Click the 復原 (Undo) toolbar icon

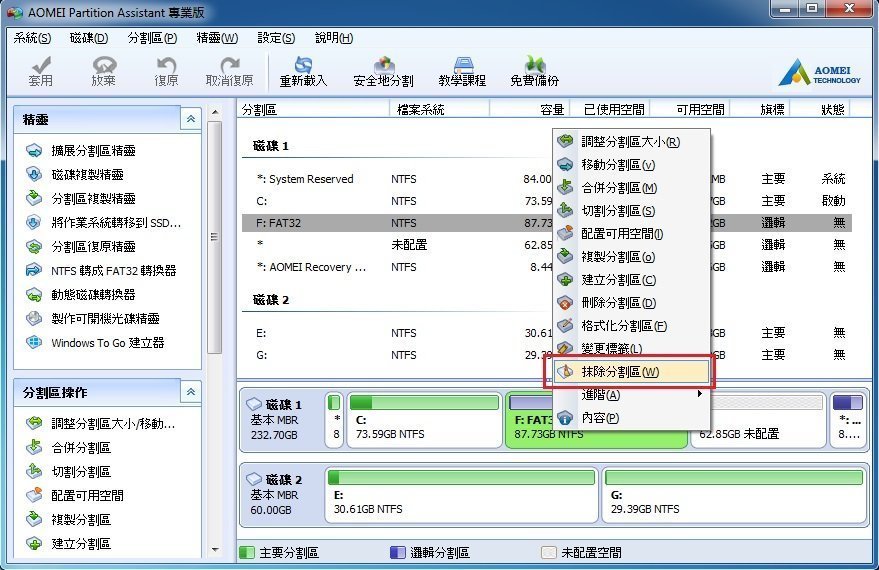(166, 71)
